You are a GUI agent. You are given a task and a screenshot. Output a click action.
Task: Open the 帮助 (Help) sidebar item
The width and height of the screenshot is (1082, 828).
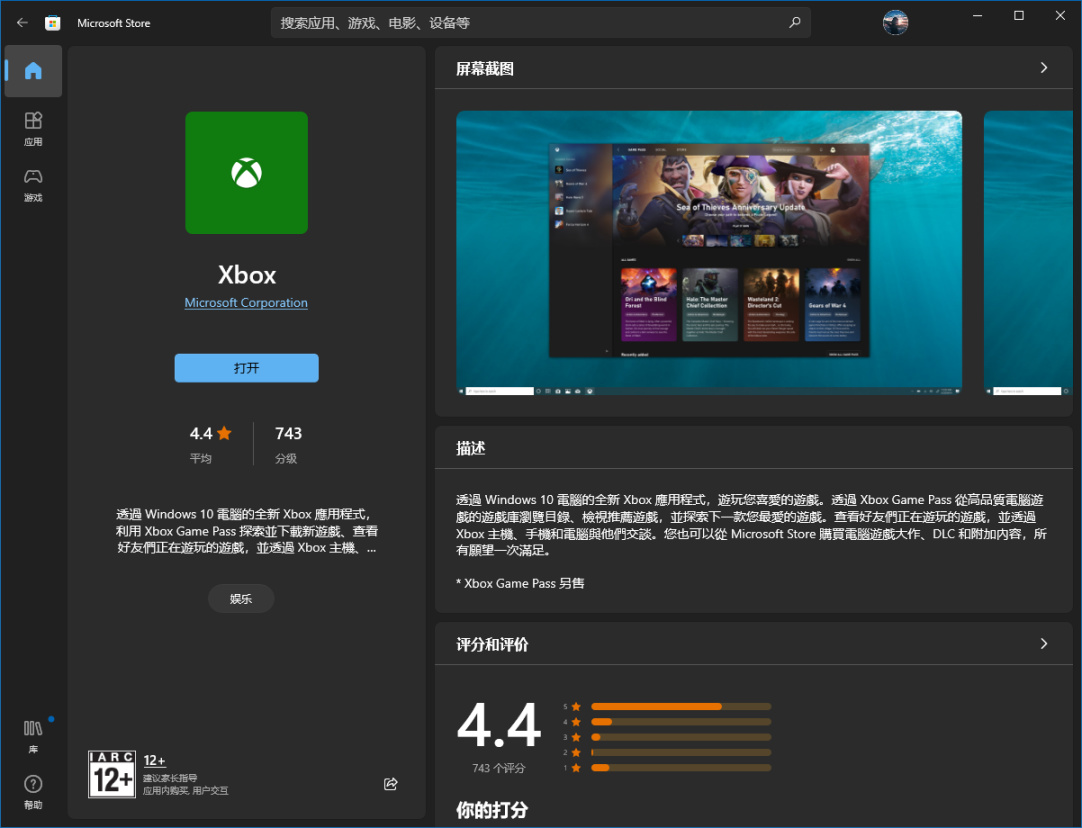tap(33, 792)
